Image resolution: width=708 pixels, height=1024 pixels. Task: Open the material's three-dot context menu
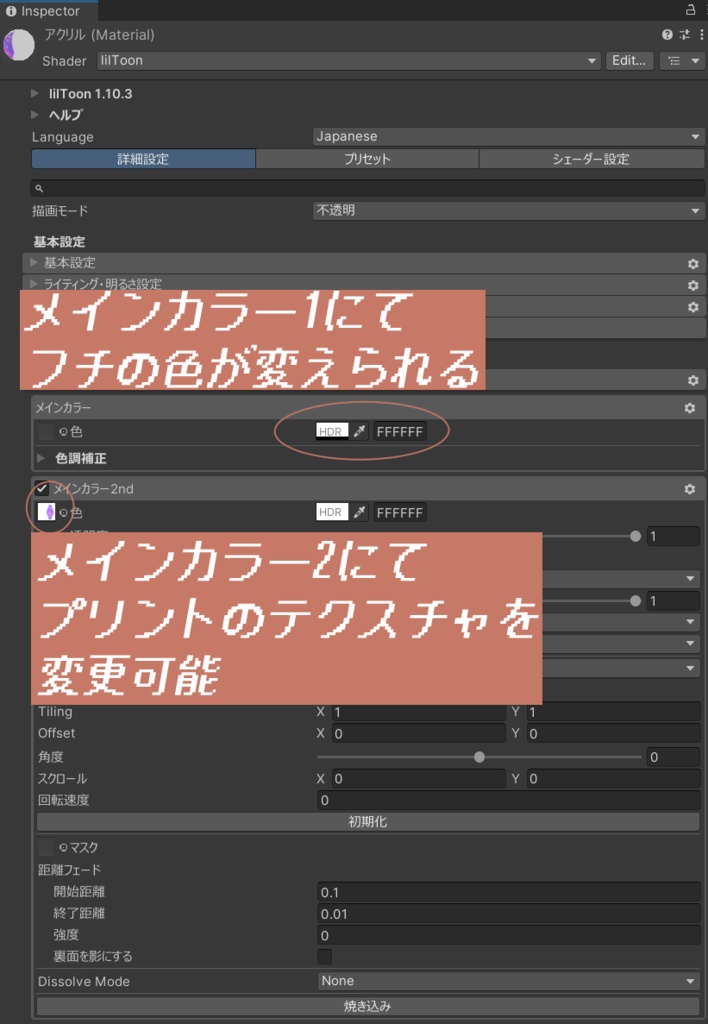coord(701,35)
